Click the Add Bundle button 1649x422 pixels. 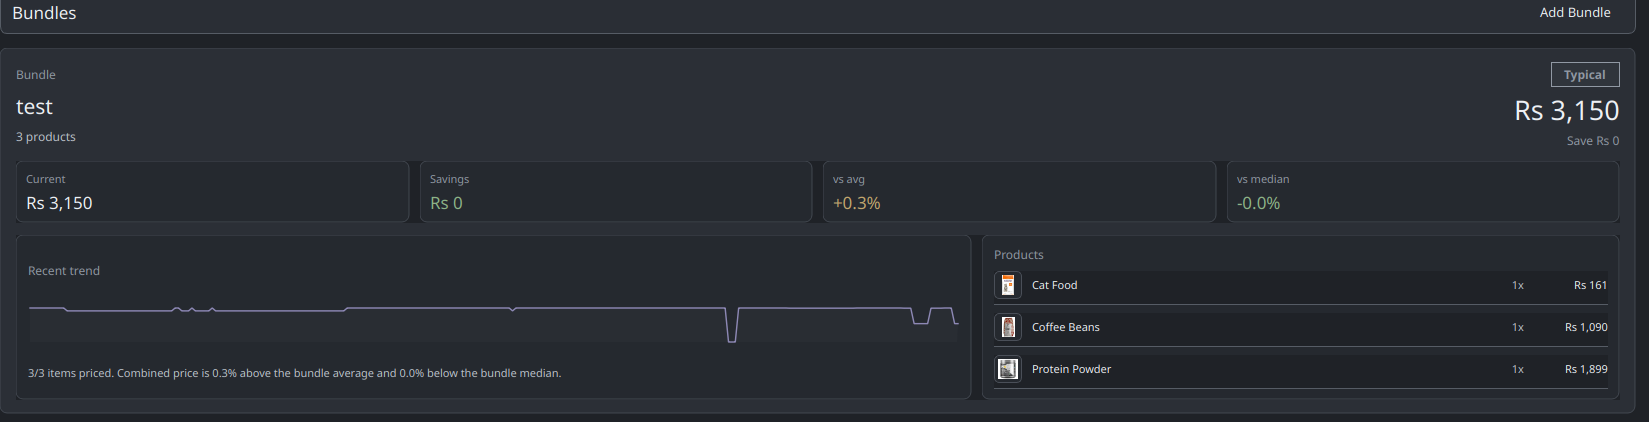click(1575, 13)
